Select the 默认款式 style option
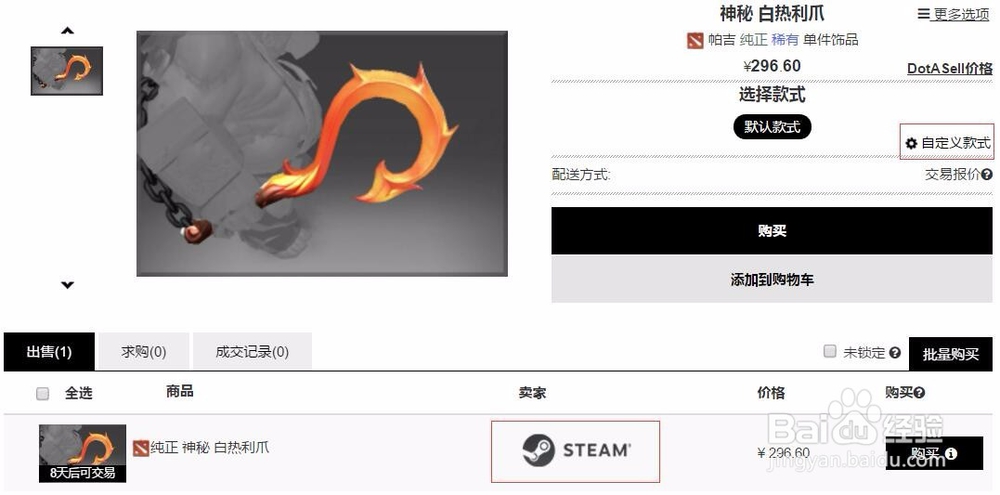Image resolution: width=1000 pixels, height=495 pixels. [x=772, y=127]
